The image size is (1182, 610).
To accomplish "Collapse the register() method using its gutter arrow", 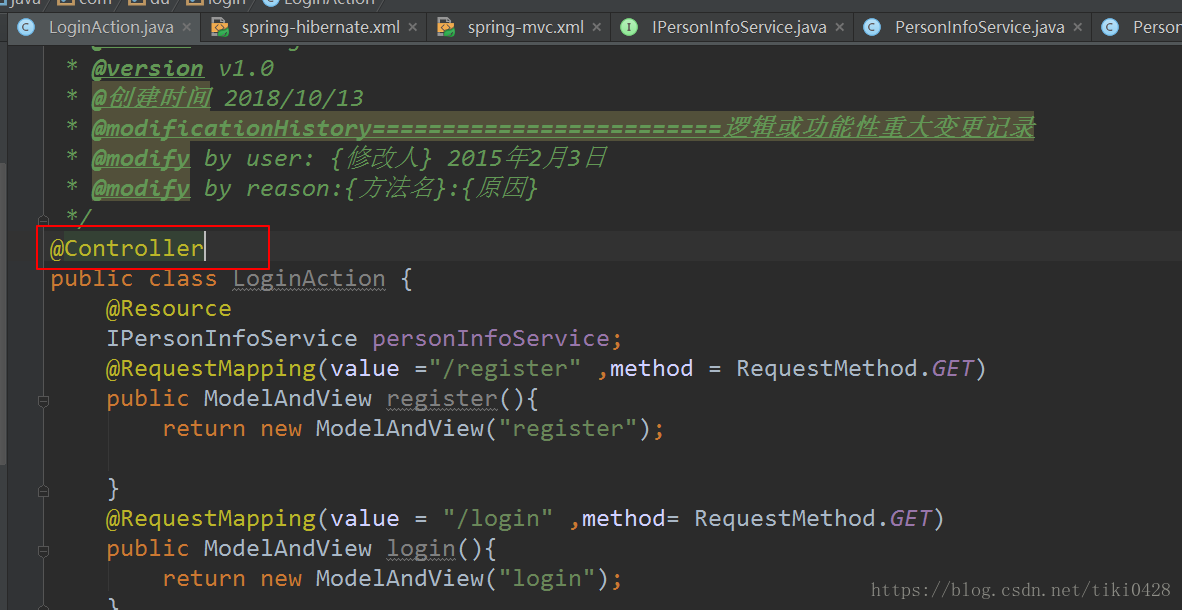I will pos(43,400).
